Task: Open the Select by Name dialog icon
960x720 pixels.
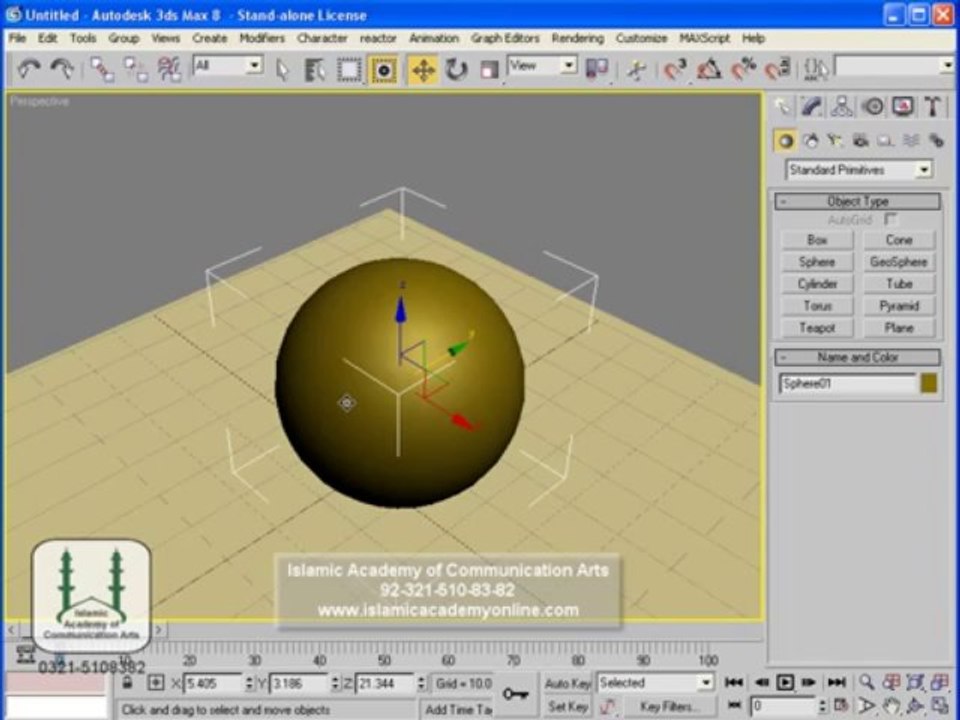Action: (315, 70)
